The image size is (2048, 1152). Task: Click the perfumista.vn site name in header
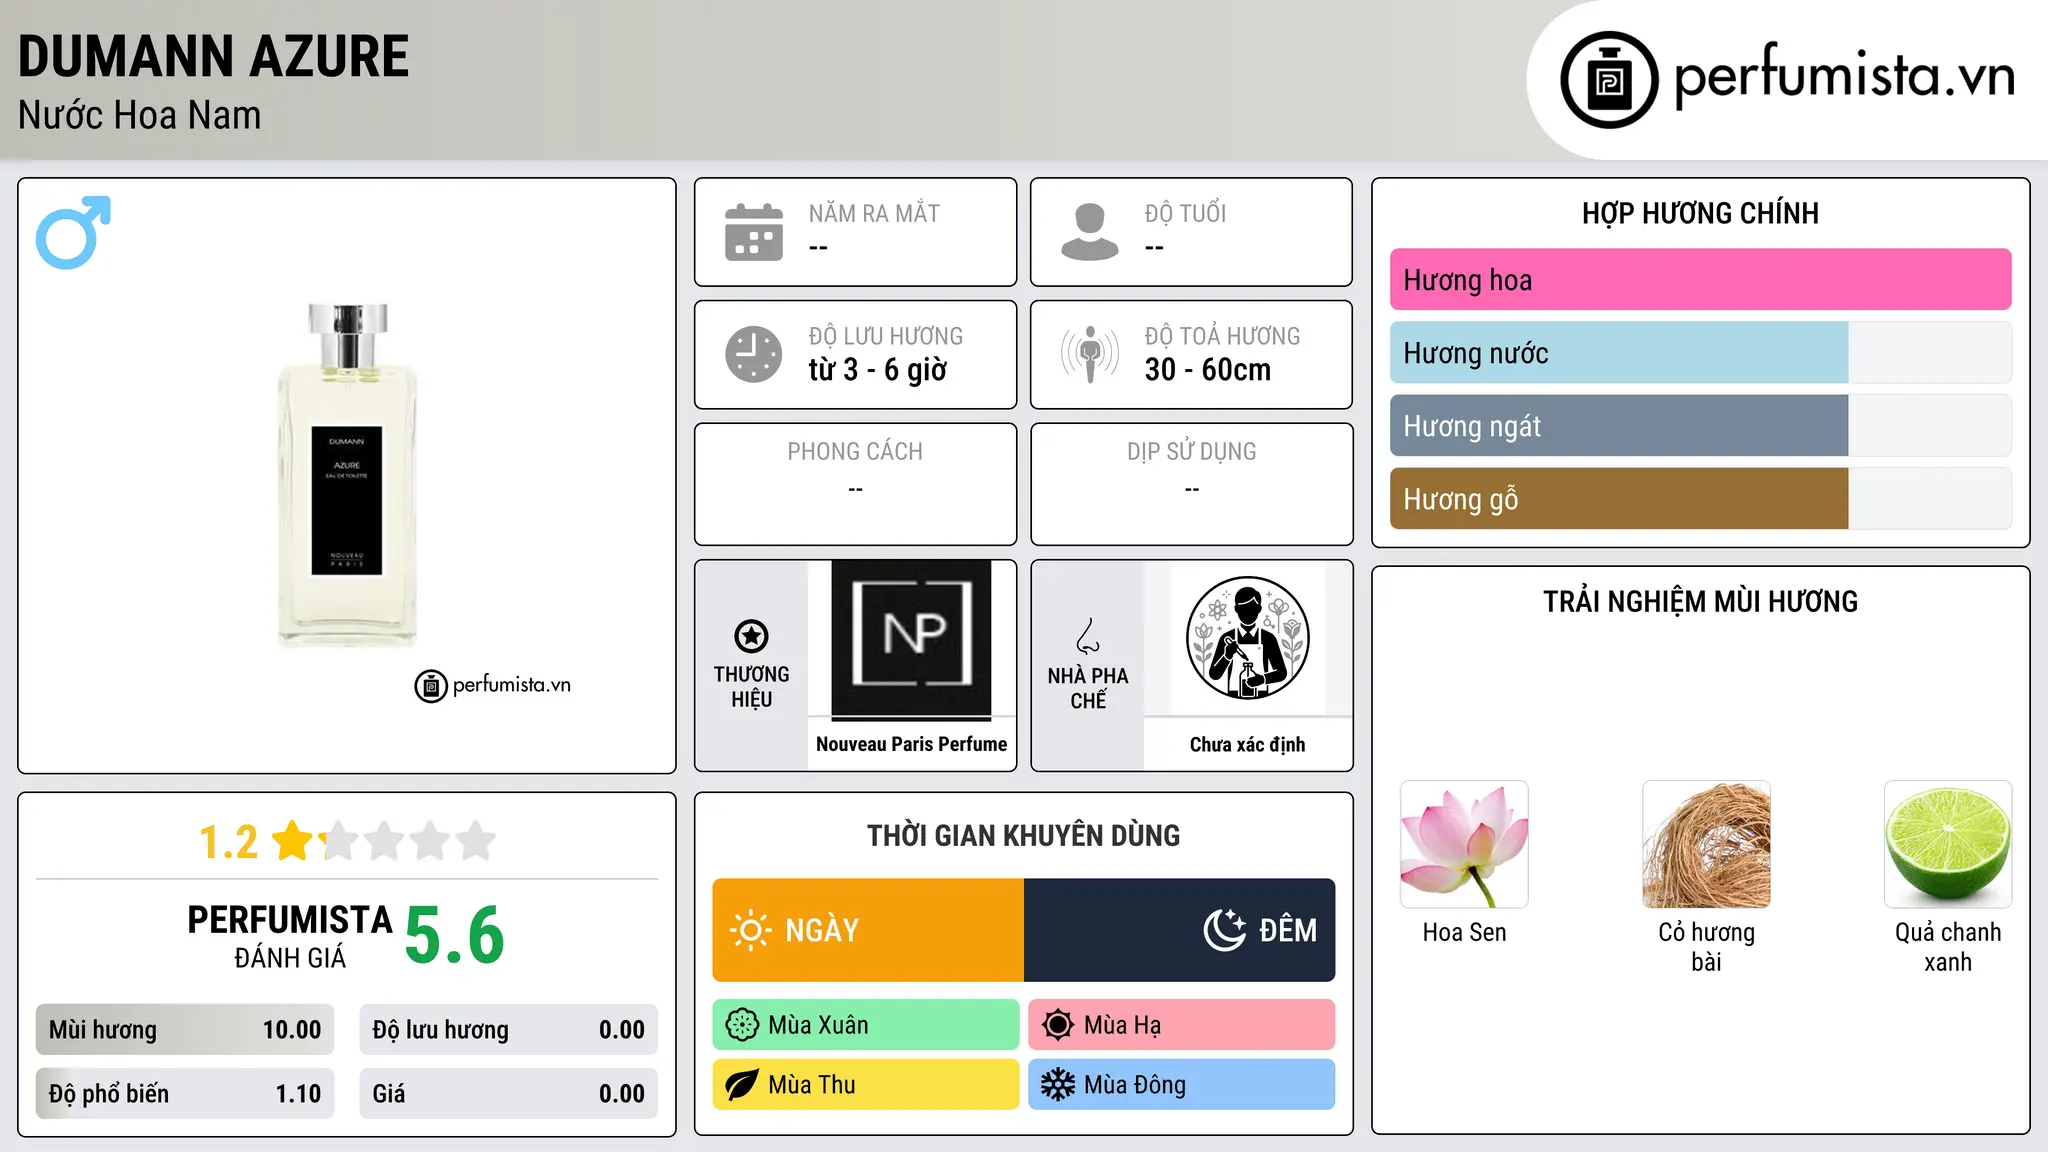[x=1844, y=77]
